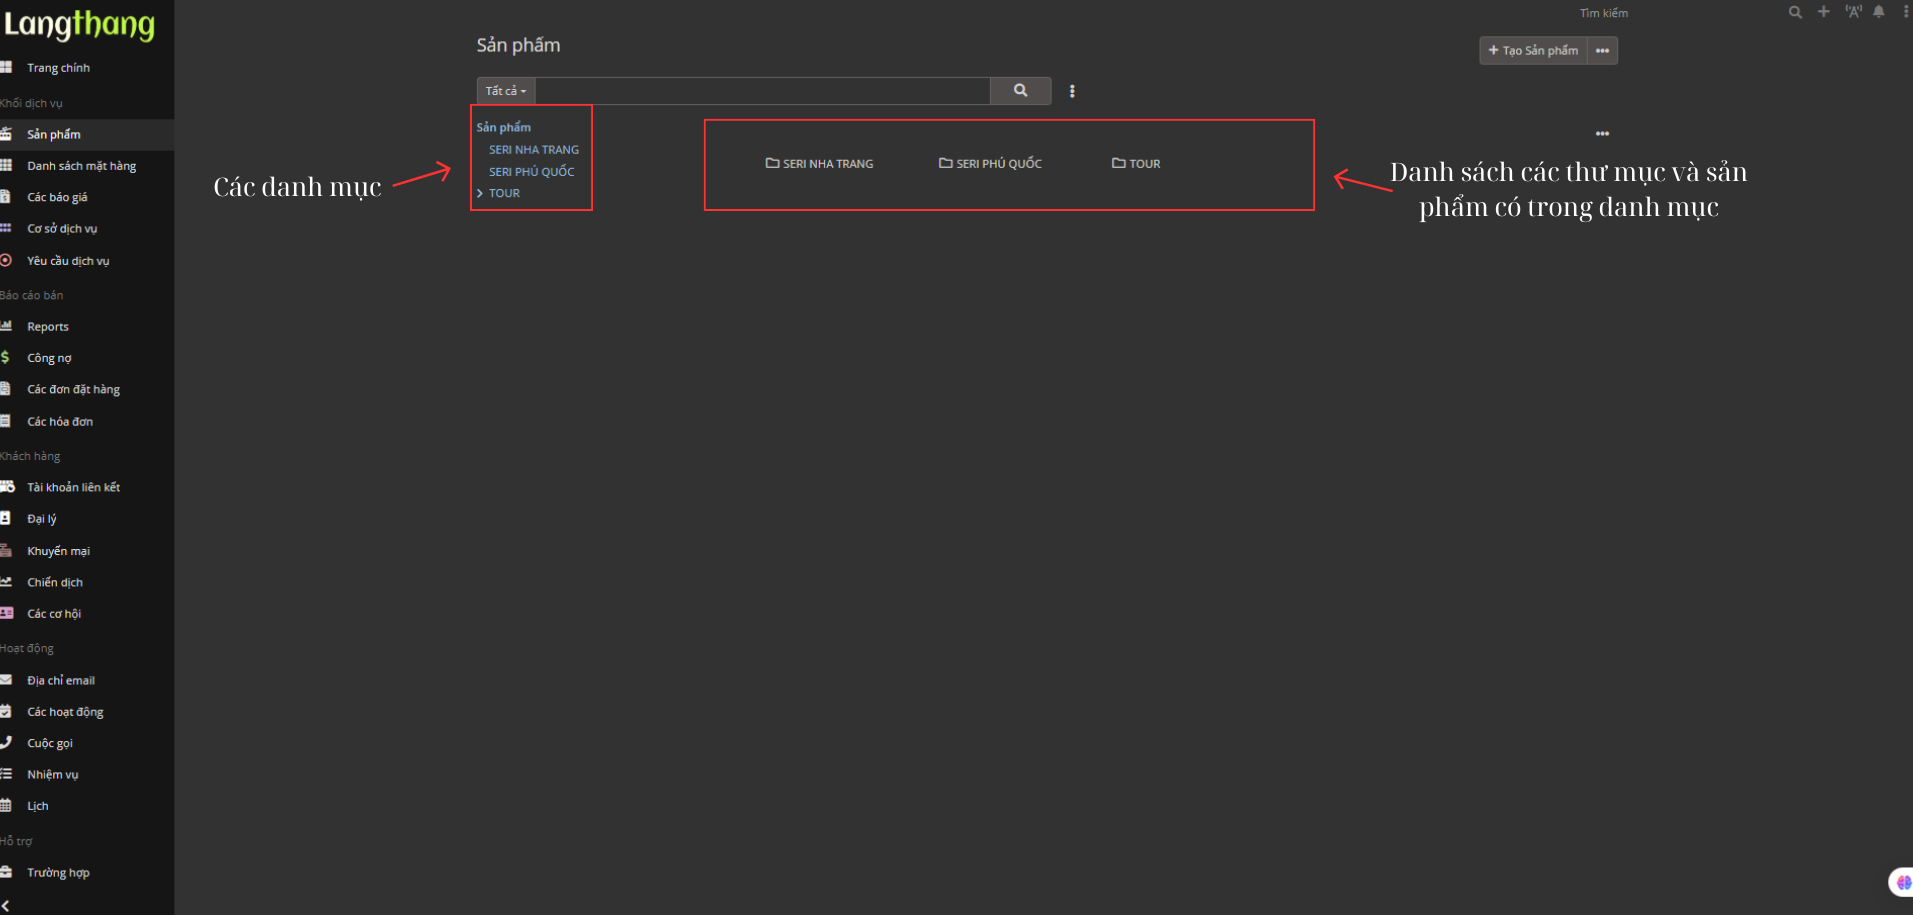The height and width of the screenshot is (915, 1913).
Task: Select SERI NHA TRANG in category tree
Action: tap(533, 150)
